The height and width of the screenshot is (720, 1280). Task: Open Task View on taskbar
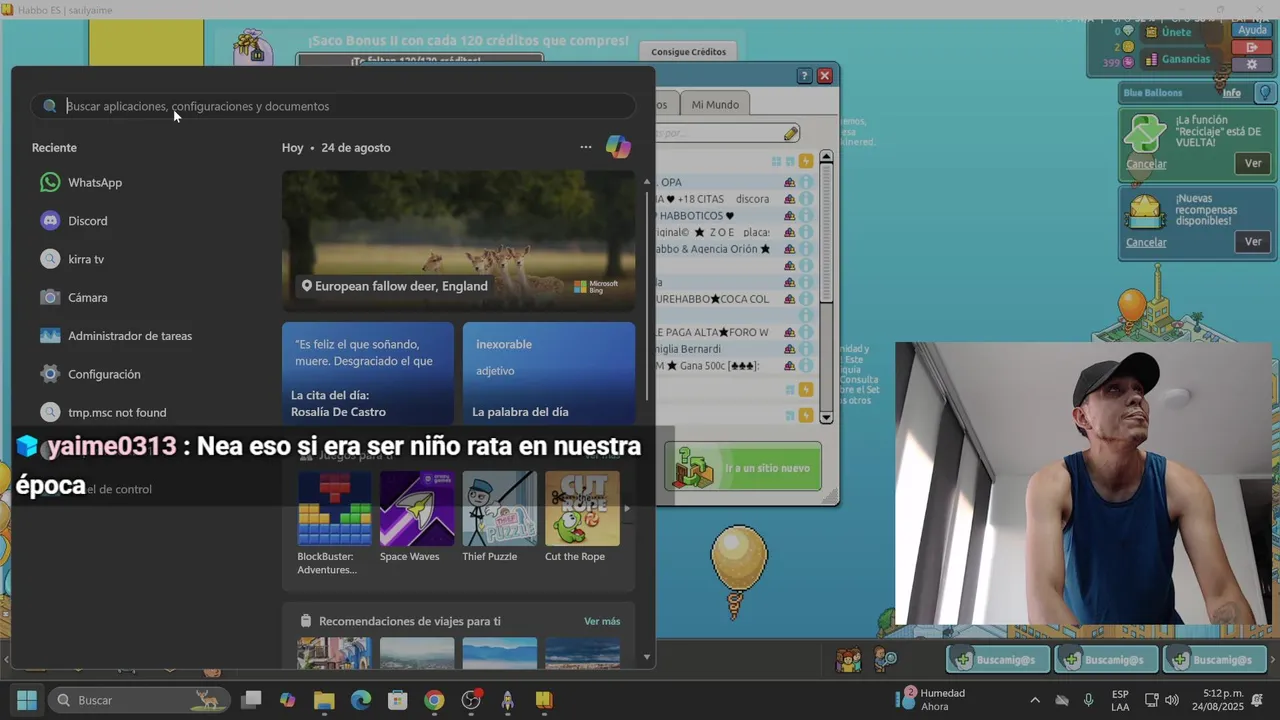(251, 700)
